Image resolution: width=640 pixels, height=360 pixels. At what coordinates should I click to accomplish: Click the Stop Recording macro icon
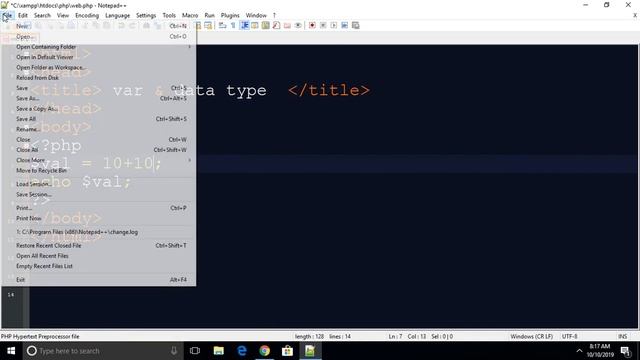[x=323, y=25]
